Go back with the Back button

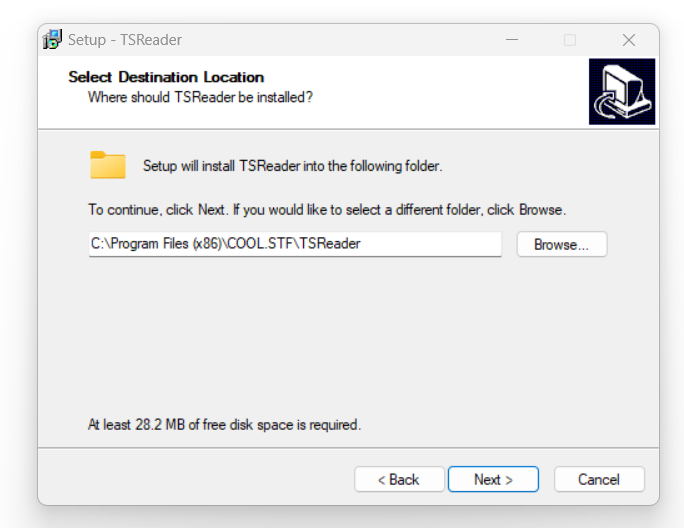(399, 479)
